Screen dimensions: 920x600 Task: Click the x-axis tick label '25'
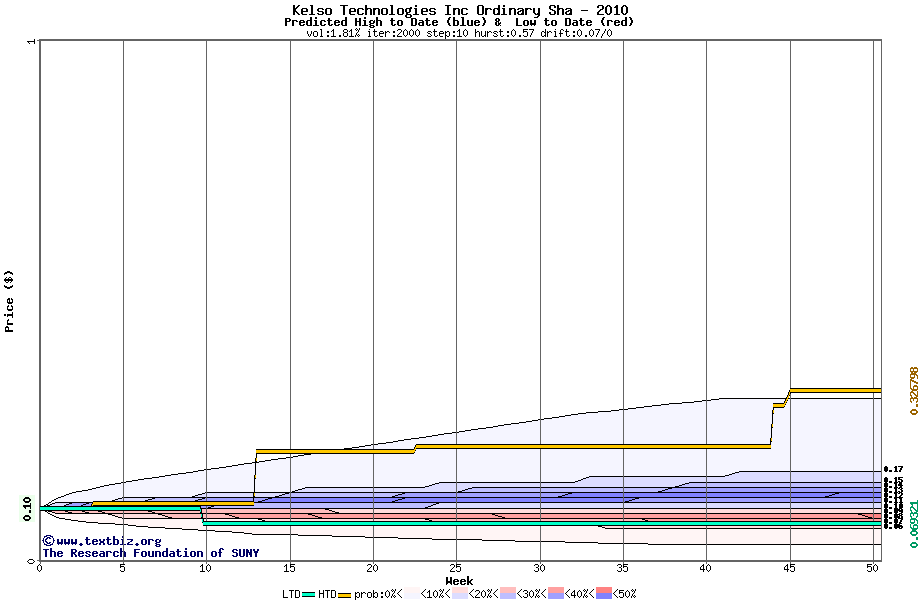[x=456, y=568]
